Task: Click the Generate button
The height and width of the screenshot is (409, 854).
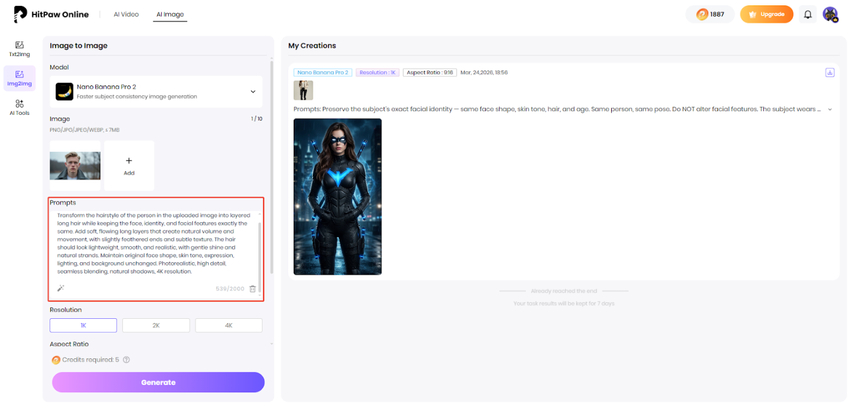Action: click(158, 382)
